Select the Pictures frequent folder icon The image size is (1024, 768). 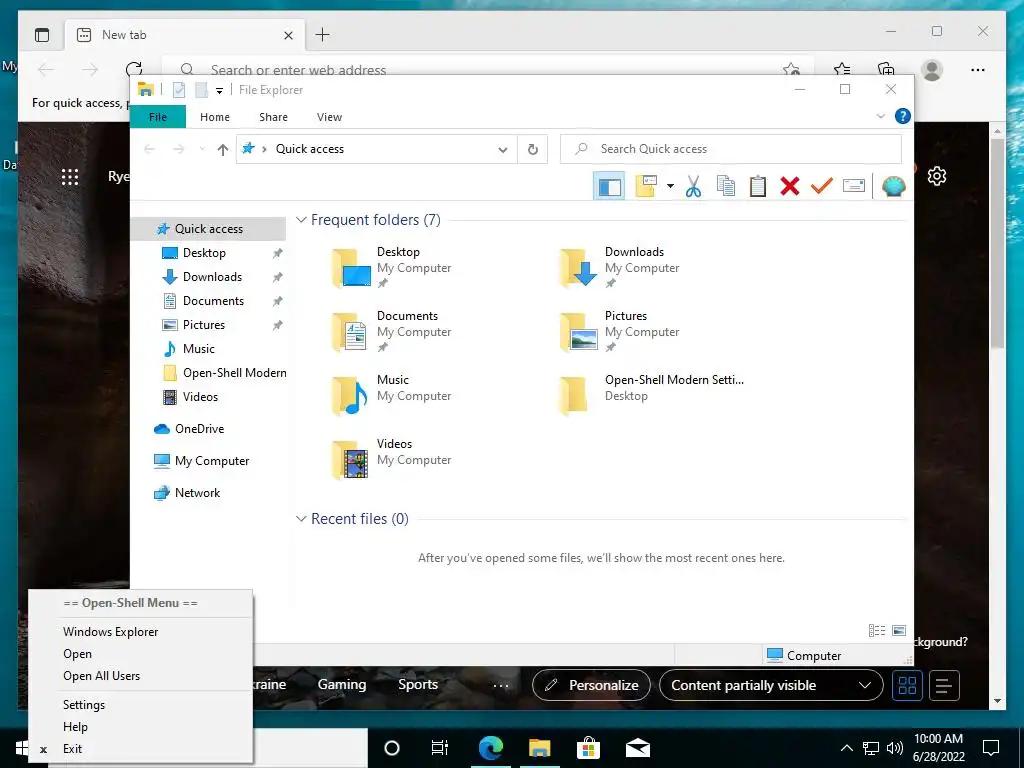(579, 332)
